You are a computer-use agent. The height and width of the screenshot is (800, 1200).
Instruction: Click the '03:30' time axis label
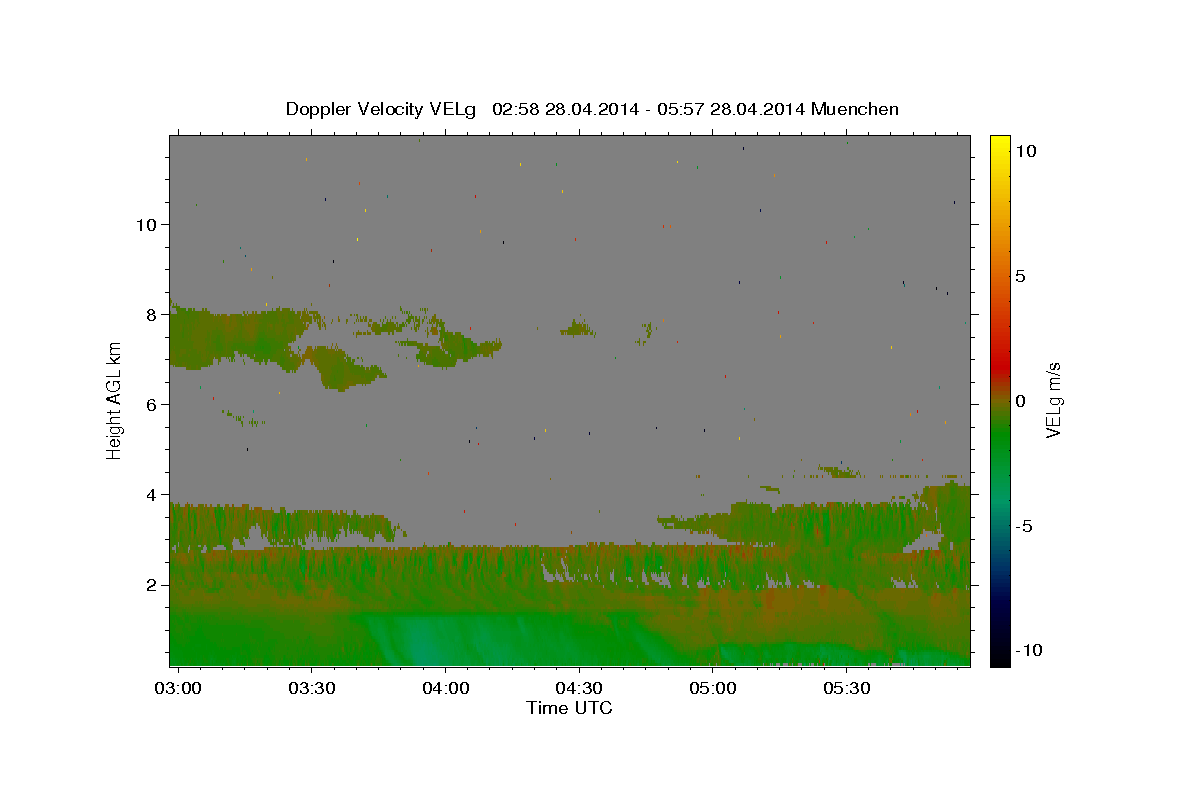pyautogui.click(x=311, y=688)
